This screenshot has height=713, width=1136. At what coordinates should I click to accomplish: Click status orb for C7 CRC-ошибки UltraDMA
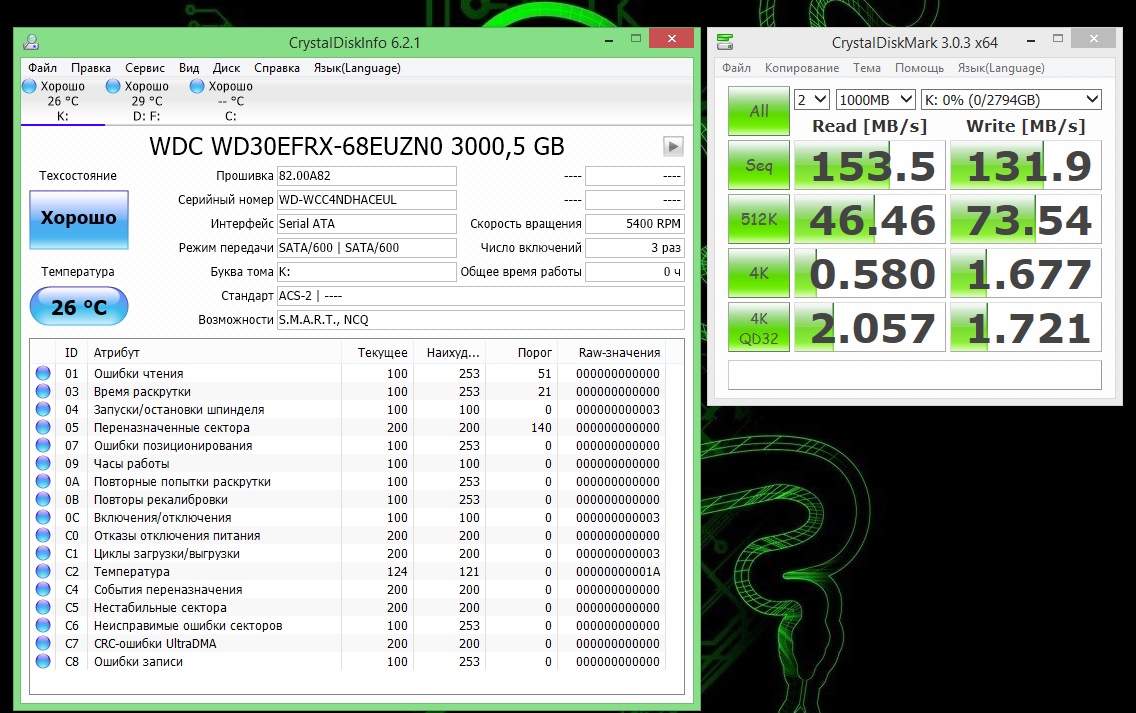(43, 643)
